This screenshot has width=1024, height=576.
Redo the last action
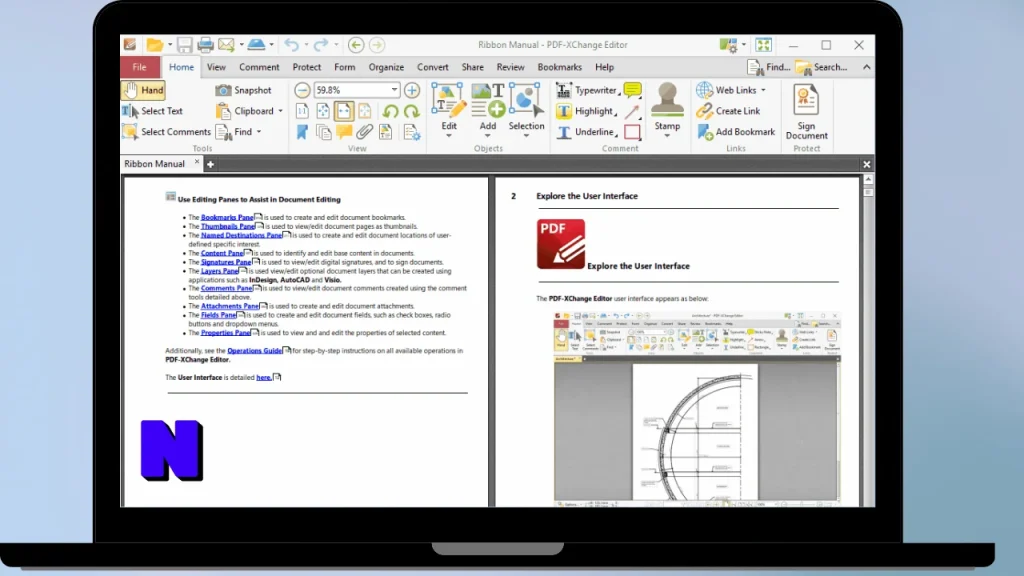coord(321,44)
